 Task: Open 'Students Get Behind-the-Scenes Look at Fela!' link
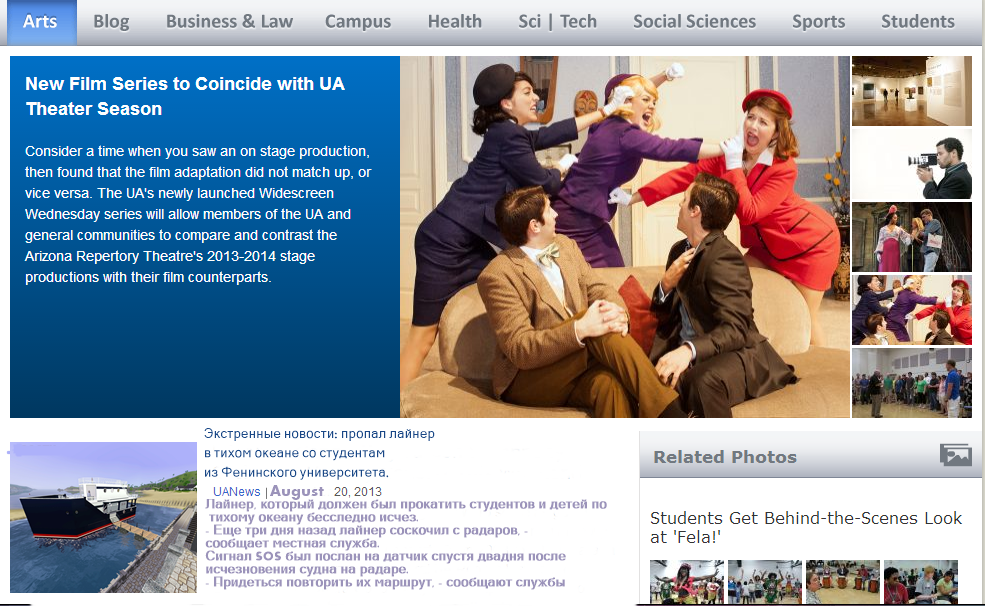coord(805,528)
